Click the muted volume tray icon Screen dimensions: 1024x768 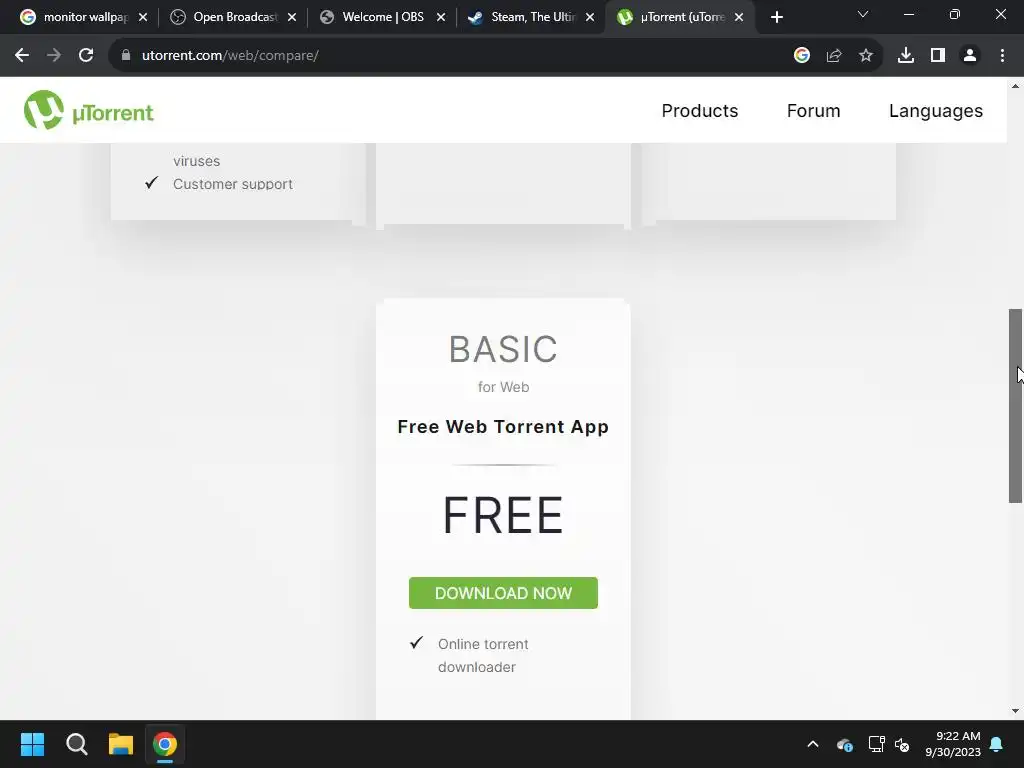pos(902,744)
